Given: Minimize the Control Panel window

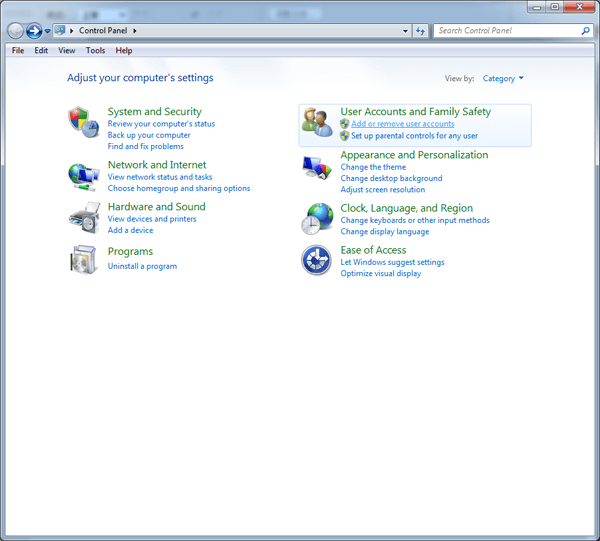Looking at the screenshot, I should [536, 7].
